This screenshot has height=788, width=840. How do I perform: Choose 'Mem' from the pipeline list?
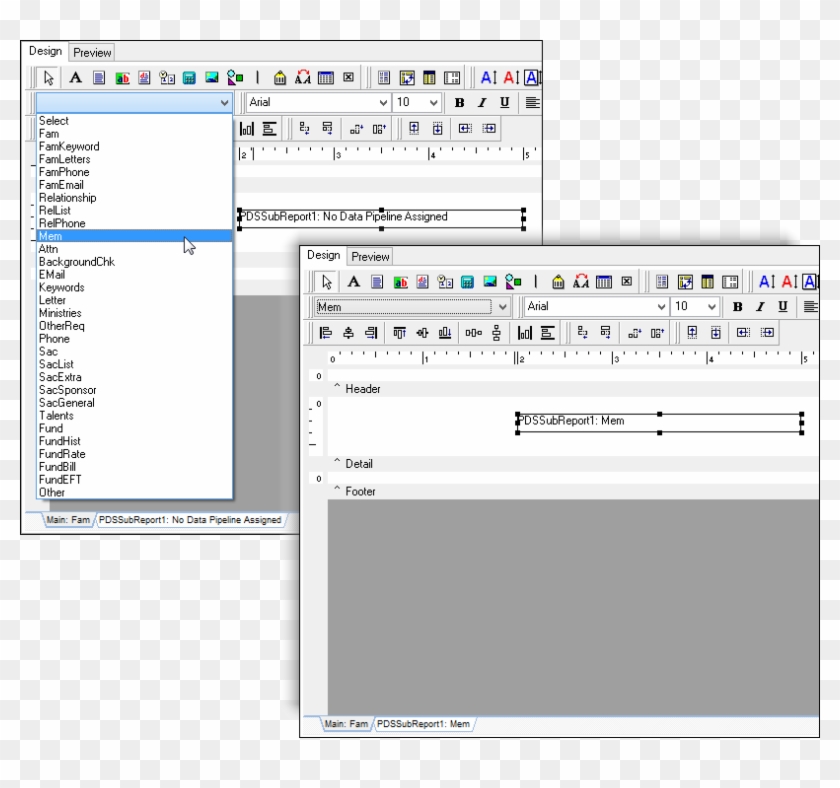pyautogui.click(x=134, y=236)
